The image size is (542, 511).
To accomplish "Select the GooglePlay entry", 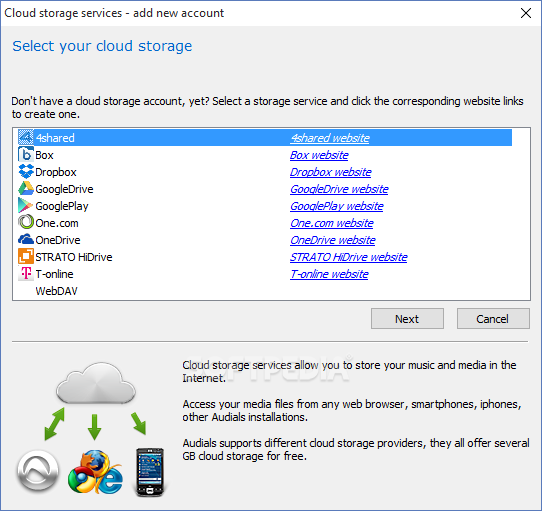I will [x=265, y=205].
